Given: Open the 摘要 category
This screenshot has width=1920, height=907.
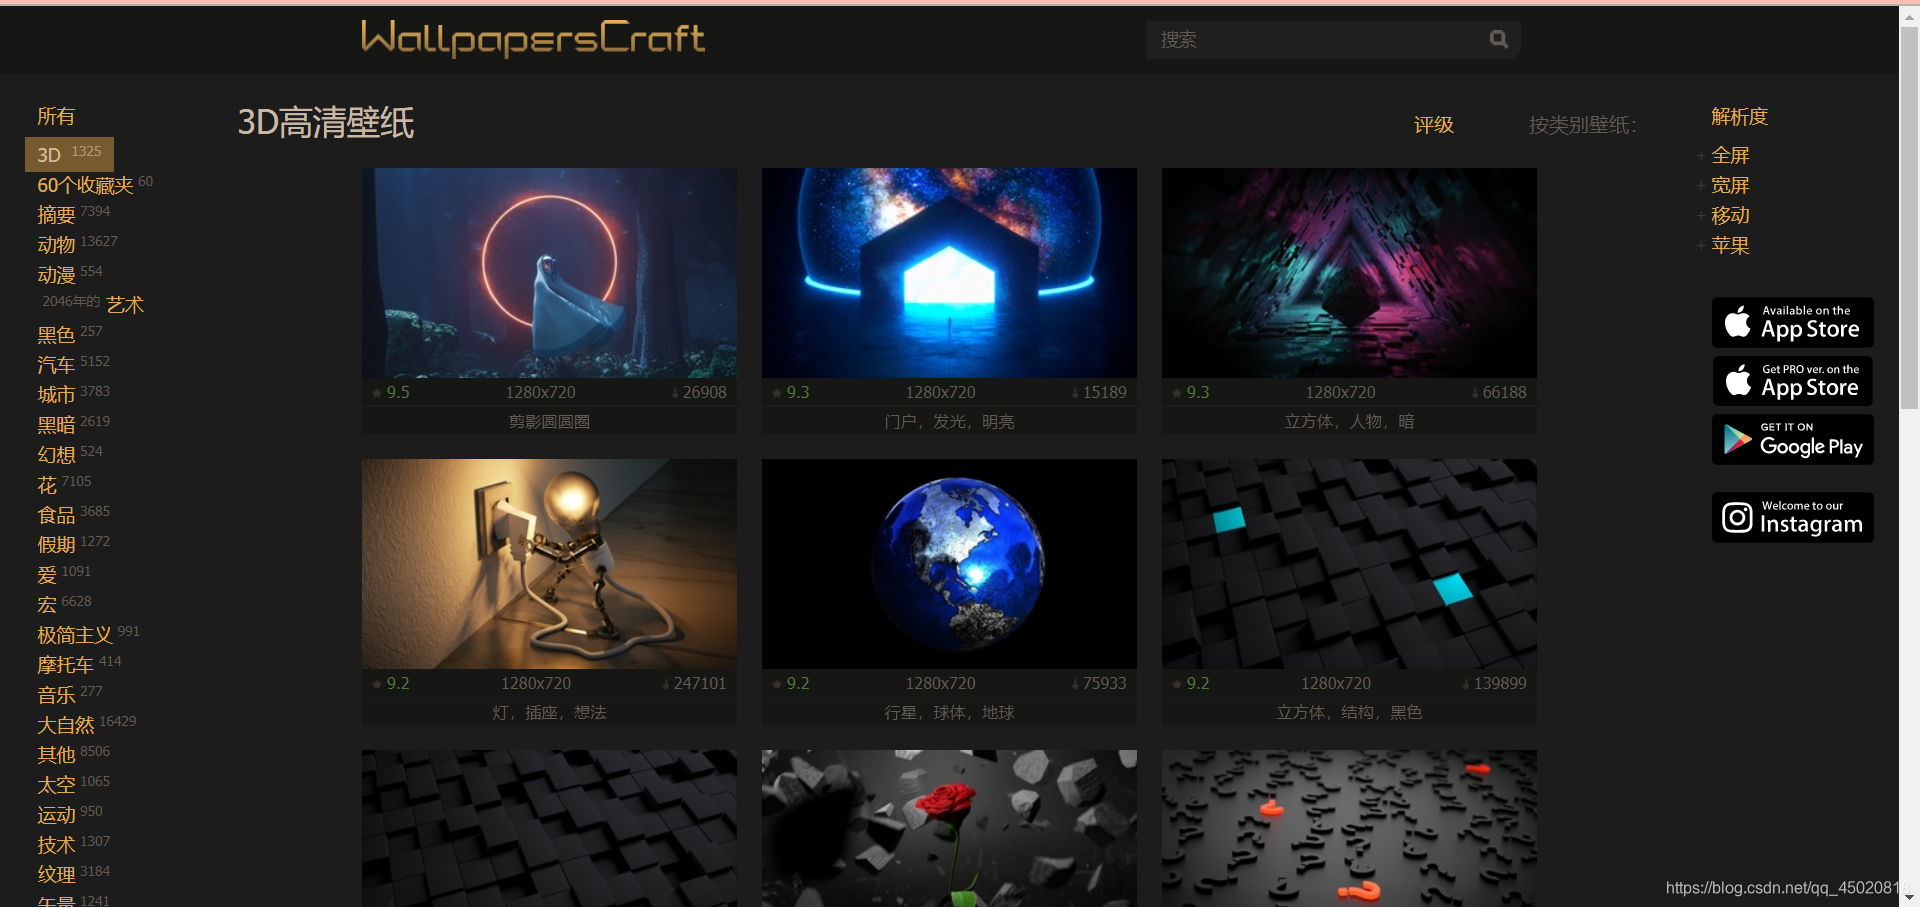Looking at the screenshot, I should [56, 215].
